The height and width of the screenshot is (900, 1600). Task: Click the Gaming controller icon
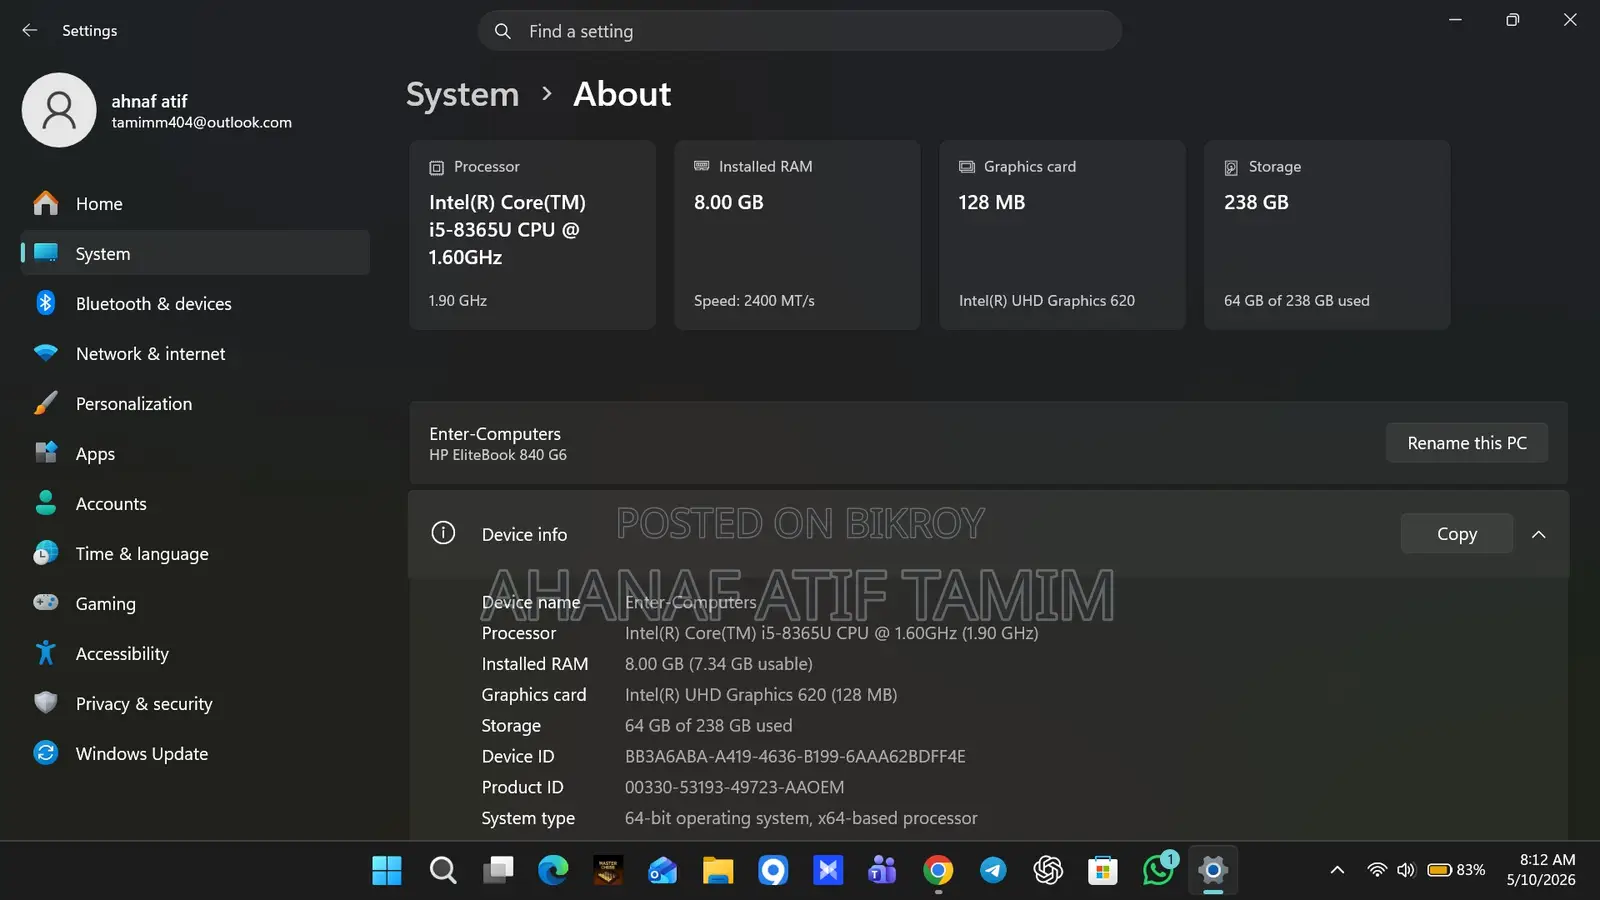pos(46,603)
